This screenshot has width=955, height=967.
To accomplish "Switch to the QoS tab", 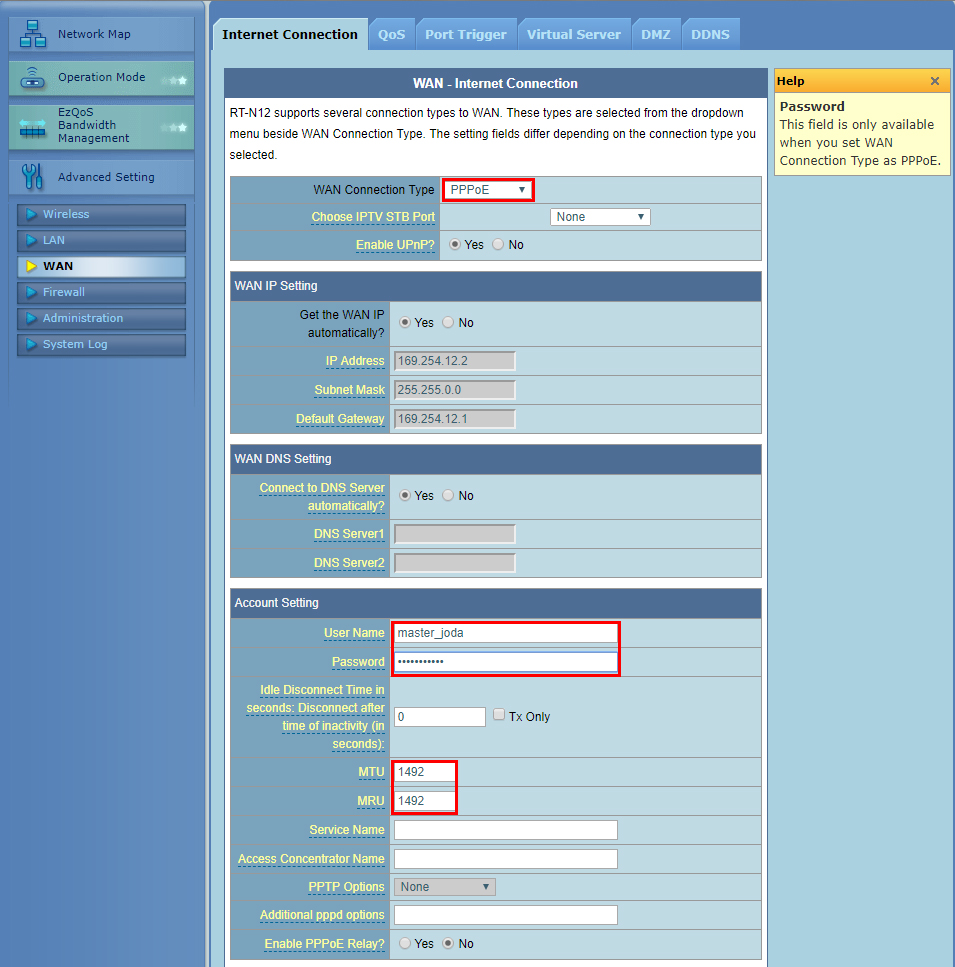I will [391, 35].
